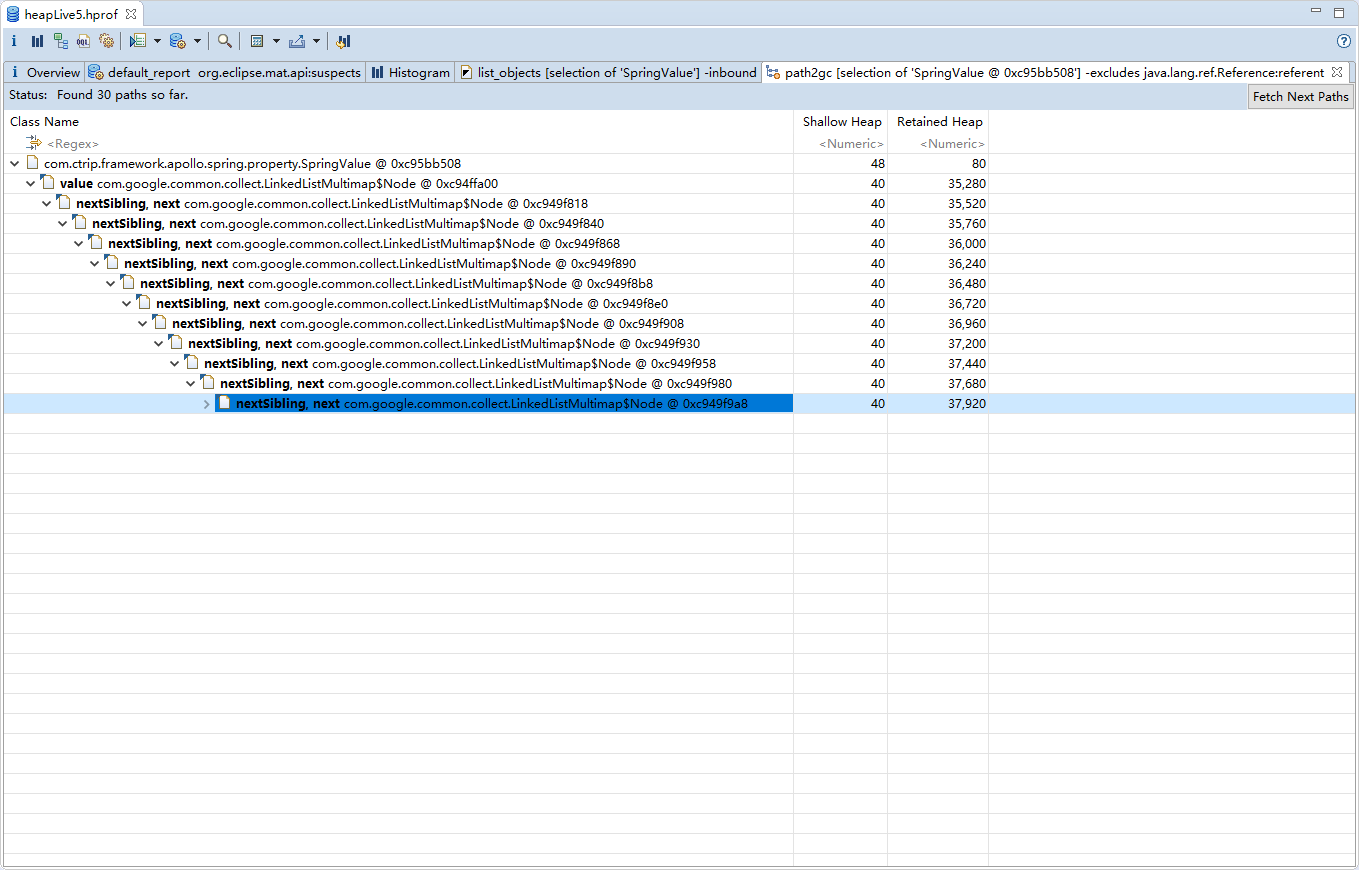
Task: Click the Fetch Next Paths button
Action: (x=1301, y=96)
